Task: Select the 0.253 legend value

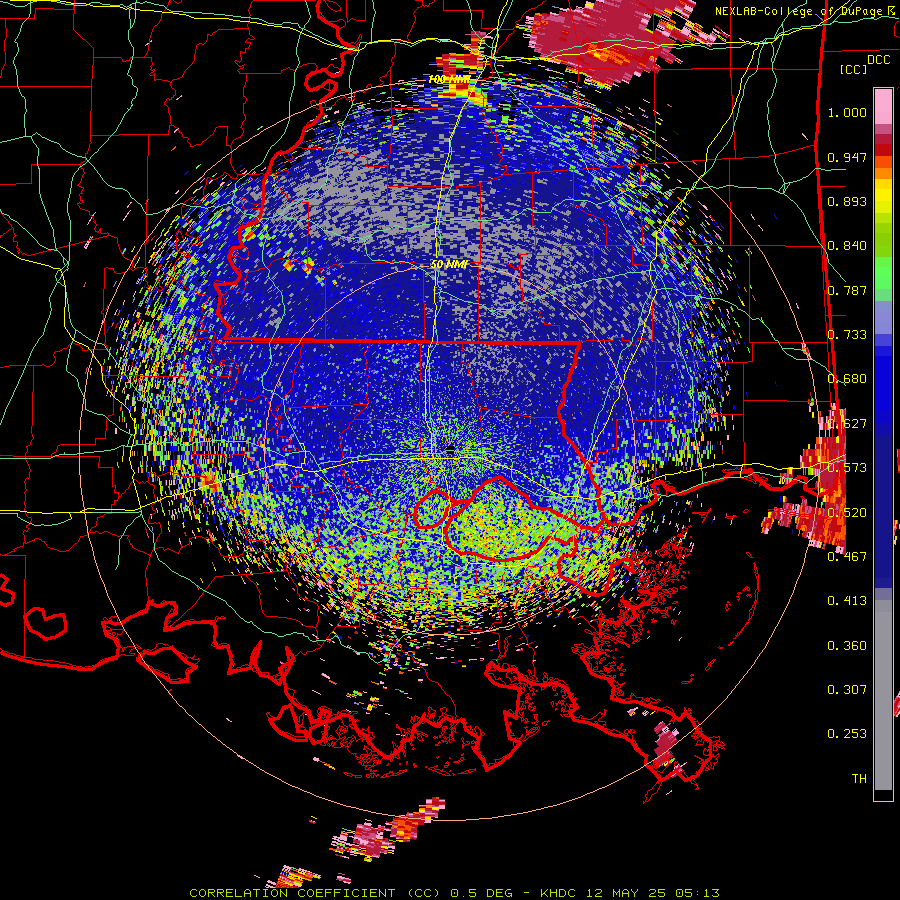Action: (x=847, y=734)
